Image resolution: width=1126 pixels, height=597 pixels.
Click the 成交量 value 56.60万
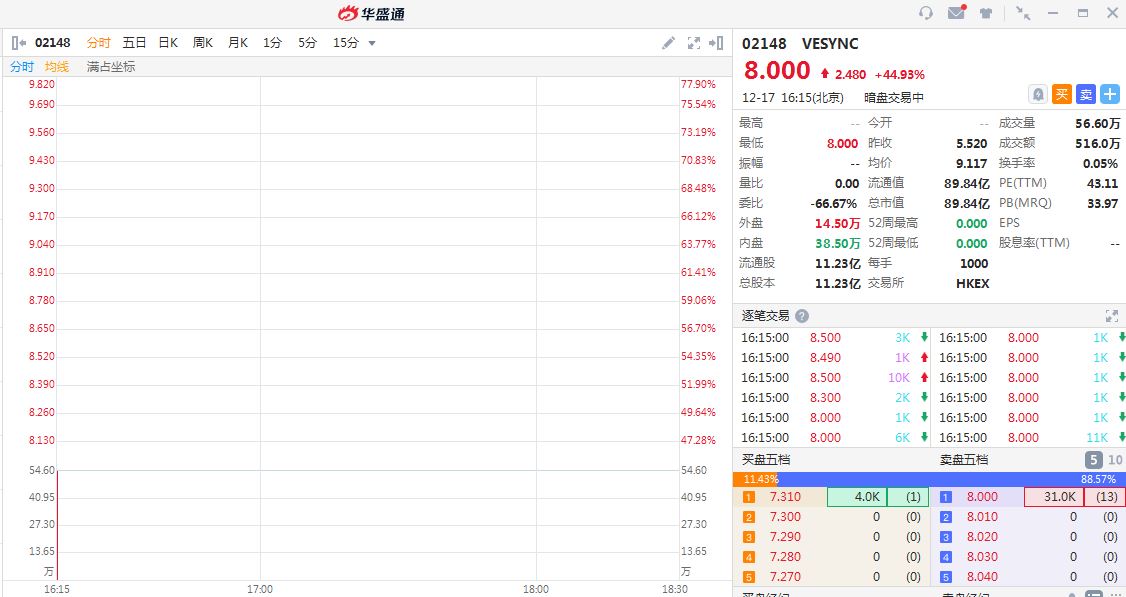tap(1097, 124)
